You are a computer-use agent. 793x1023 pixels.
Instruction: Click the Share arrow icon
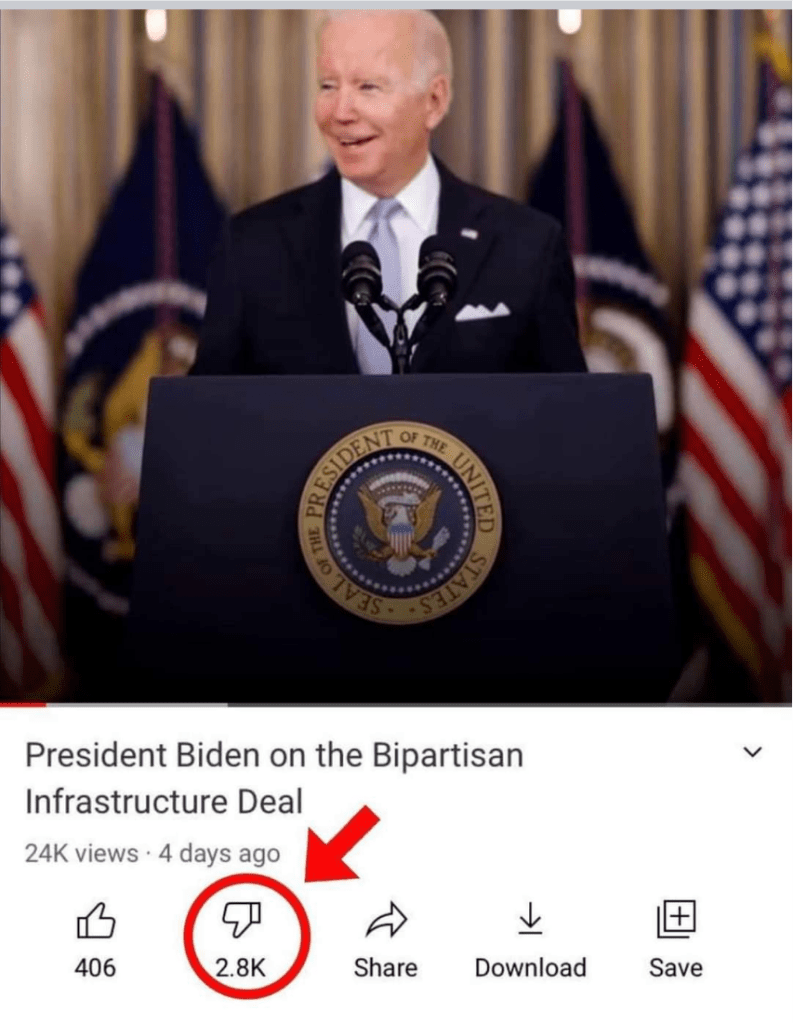(x=386, y=920)
